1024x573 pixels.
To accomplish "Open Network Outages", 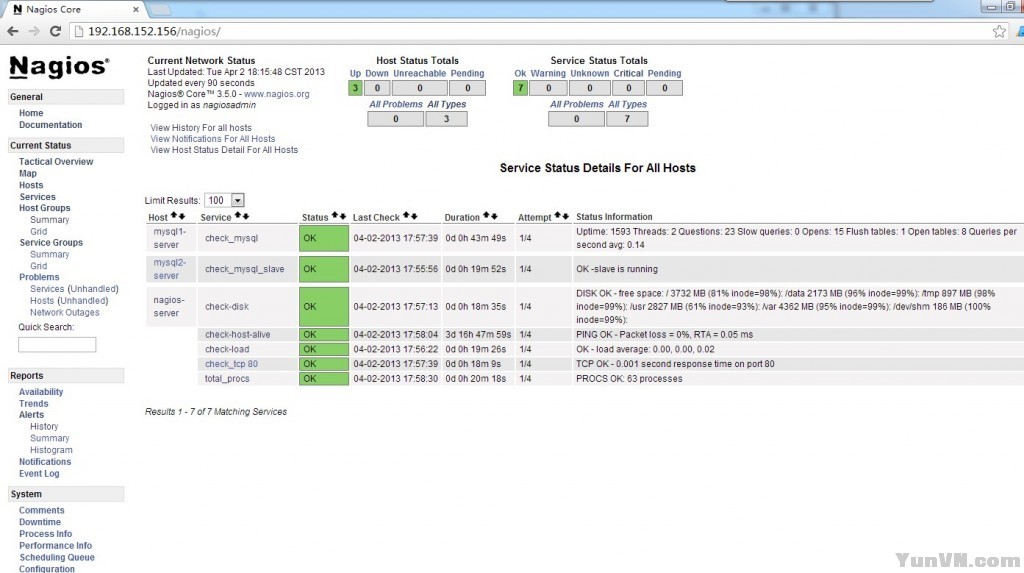I will [65, 312].
